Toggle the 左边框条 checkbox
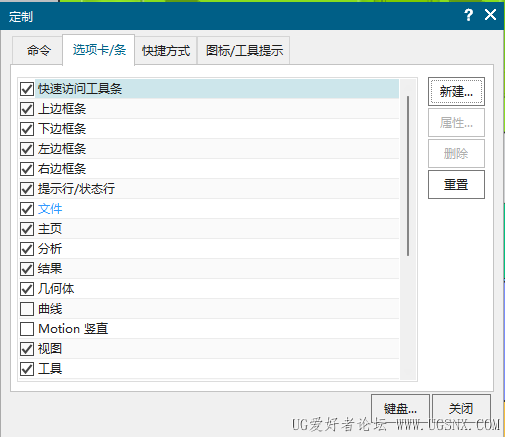505x437 pixels. [27, 149]
